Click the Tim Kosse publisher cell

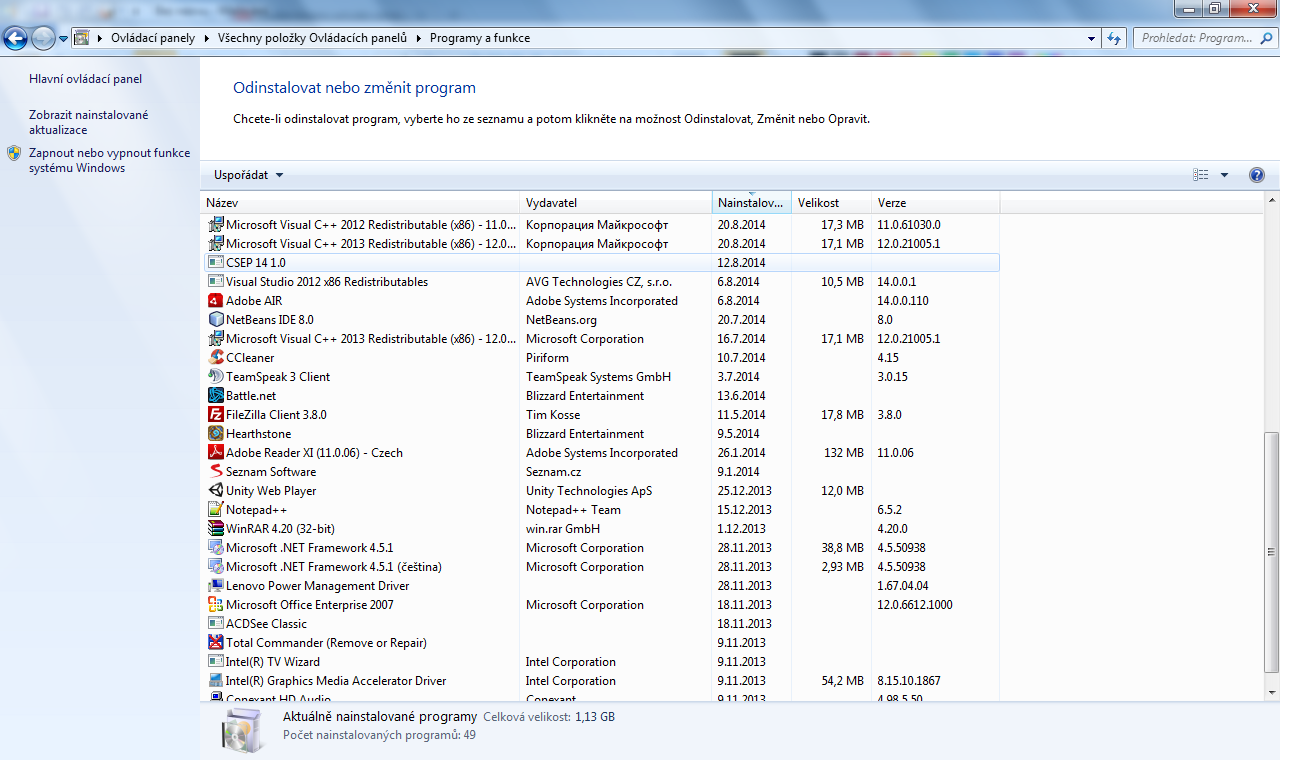pos(553,415)
